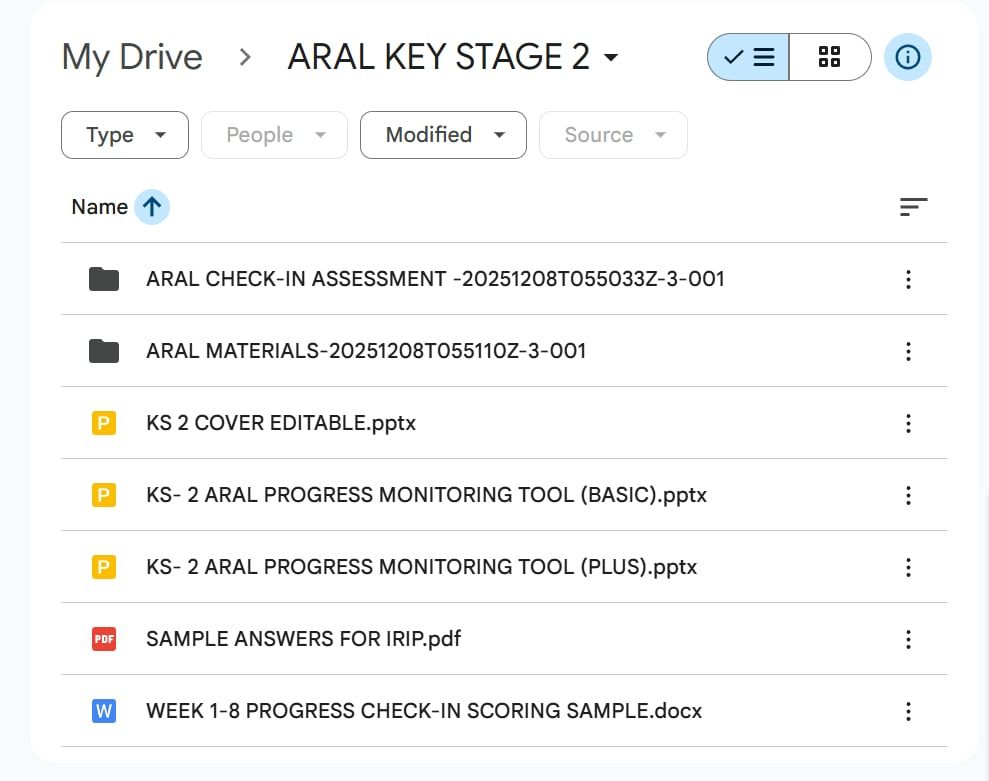The width and height of the screenshot is (989, 781).
Task: Select KS- 2 ARAL PROGRESS MONITORING TOOL (PLUS).pptx
Action: click(x=421, y=567)
